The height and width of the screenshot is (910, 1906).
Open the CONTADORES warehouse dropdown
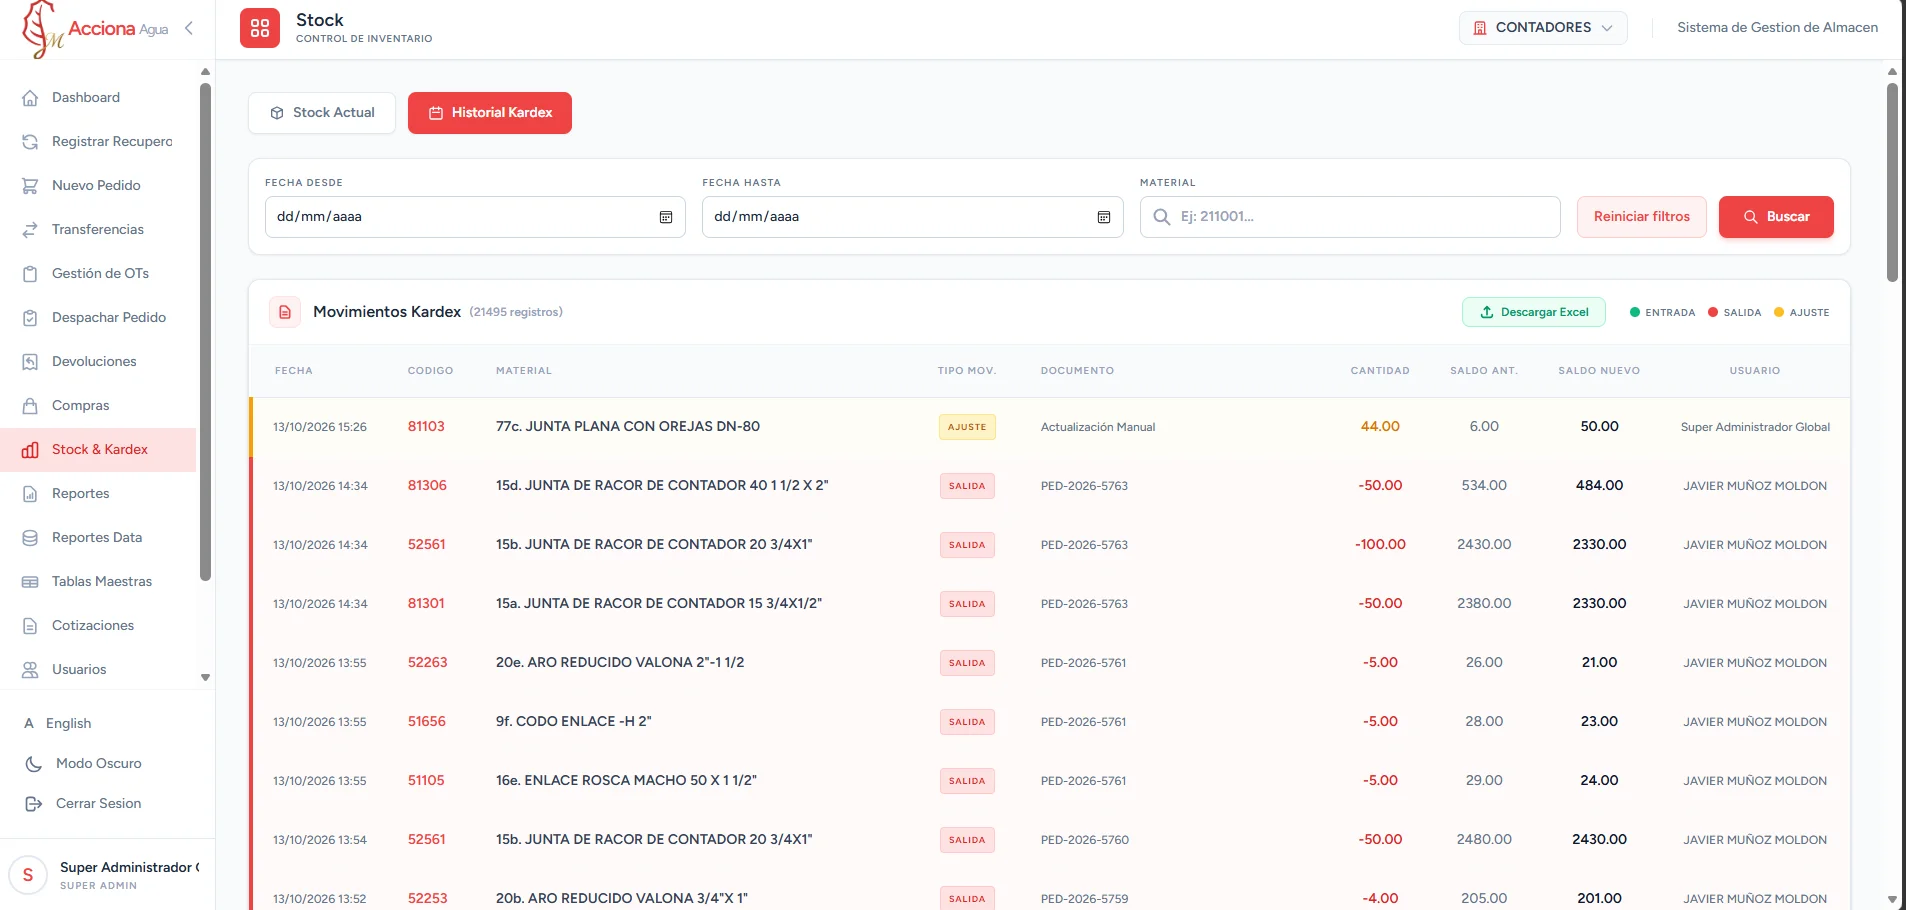[x=1543, y=28]
